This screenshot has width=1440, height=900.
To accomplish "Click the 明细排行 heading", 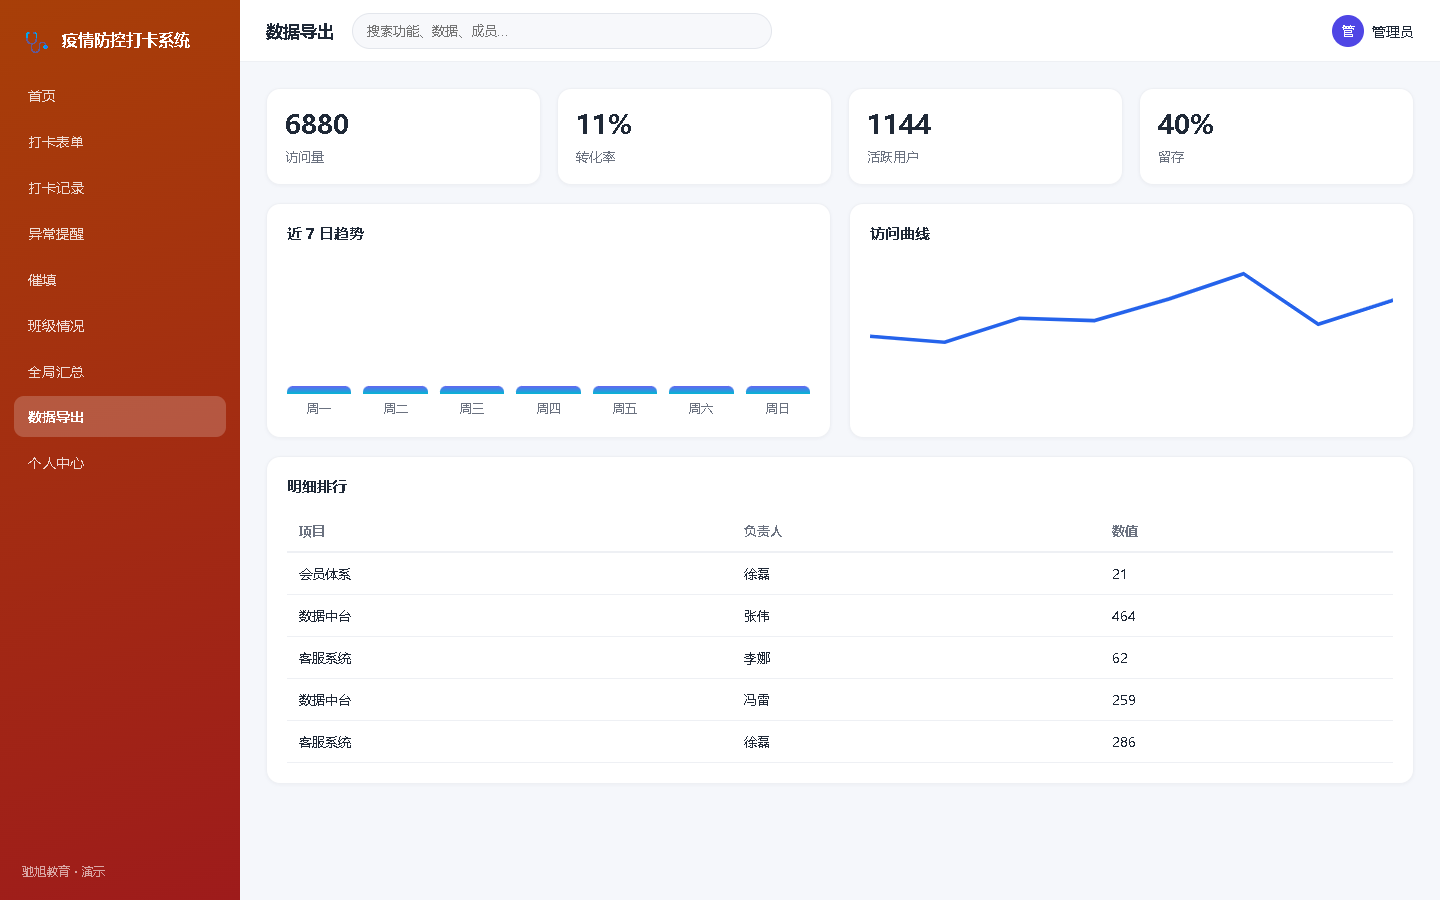I will (x=317, y=487).
